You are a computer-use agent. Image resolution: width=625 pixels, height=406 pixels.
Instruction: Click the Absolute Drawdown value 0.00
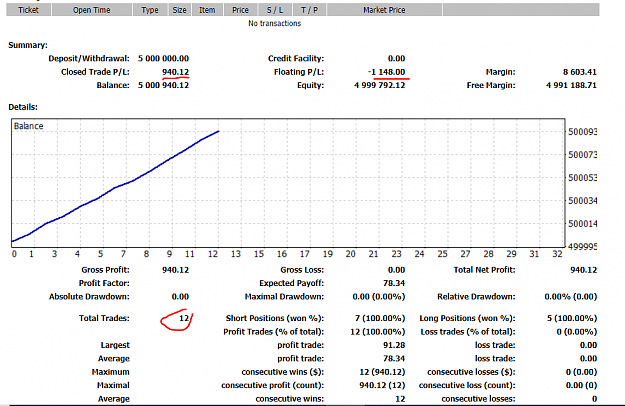pyautogui.click(x=180, y=297)
